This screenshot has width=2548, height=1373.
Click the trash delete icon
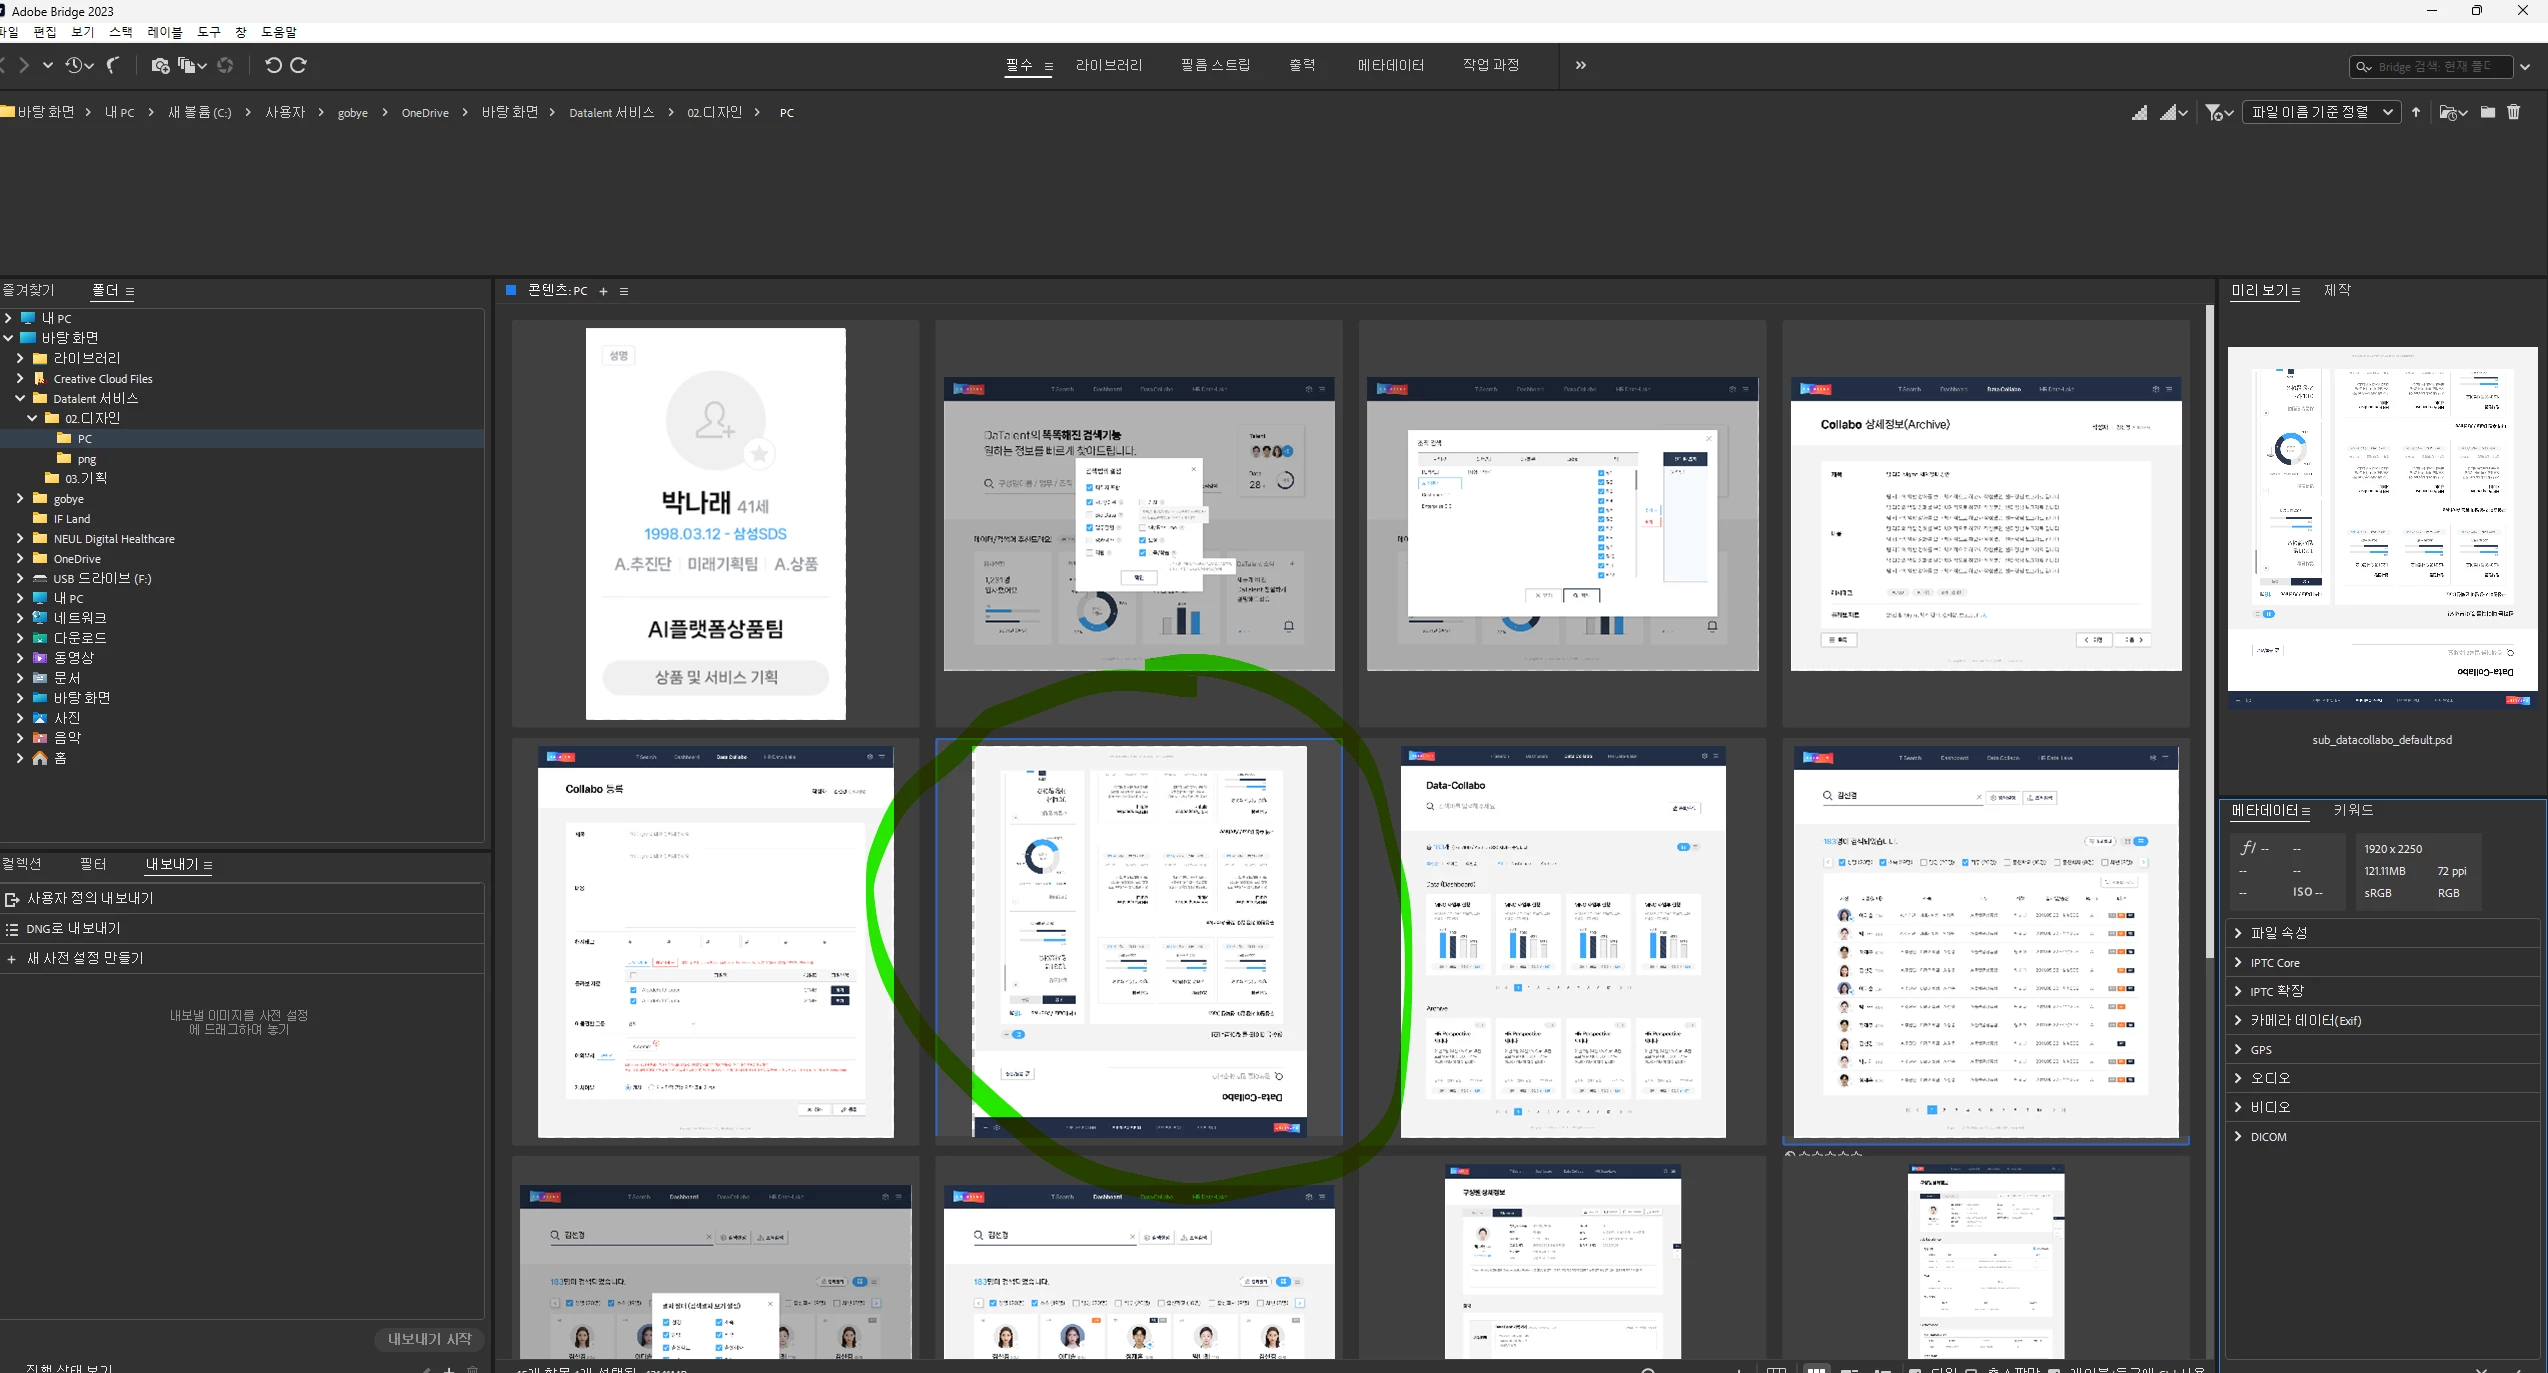point(2514,112)
